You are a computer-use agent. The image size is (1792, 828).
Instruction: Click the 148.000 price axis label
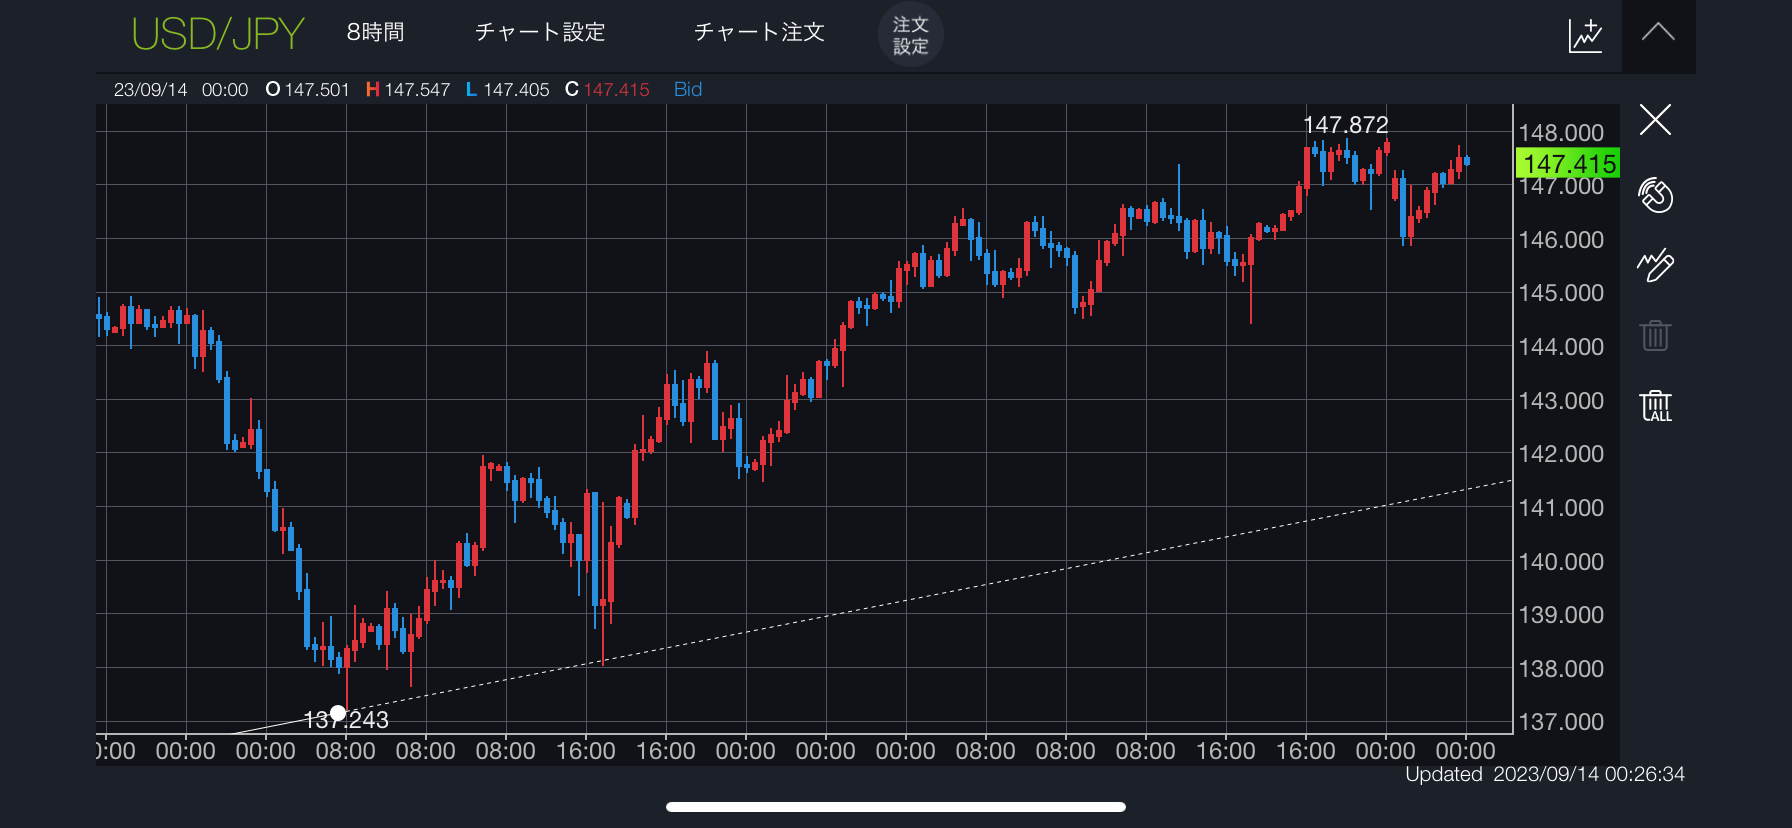[x=1560, y=133]
